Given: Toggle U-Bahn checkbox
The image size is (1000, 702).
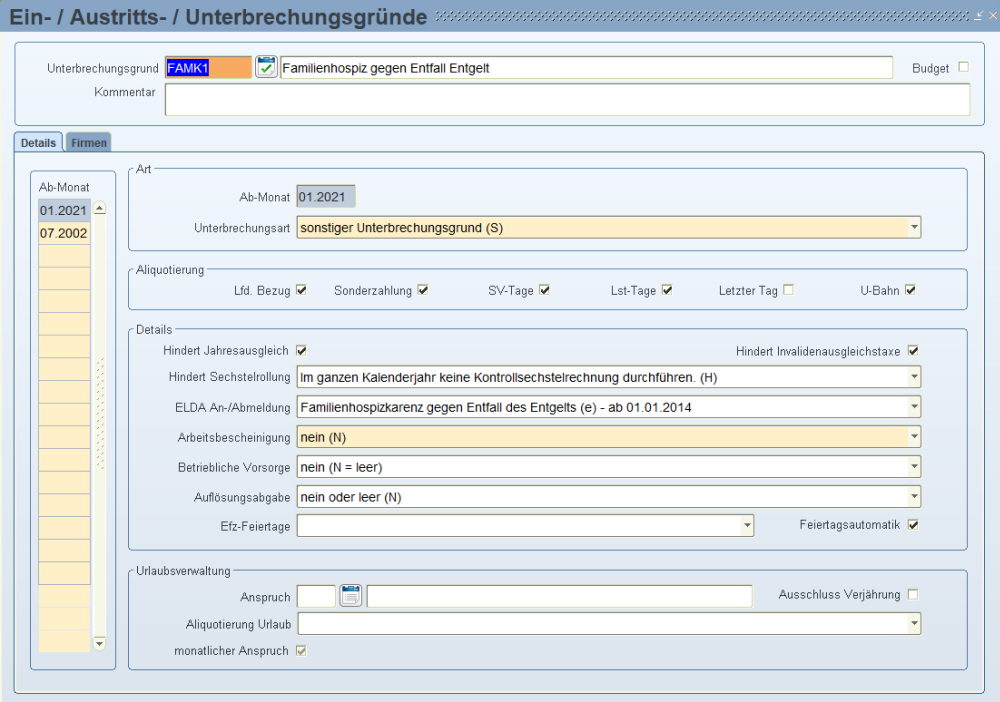Looking at the screenshot, I should [x=910, y=290].
